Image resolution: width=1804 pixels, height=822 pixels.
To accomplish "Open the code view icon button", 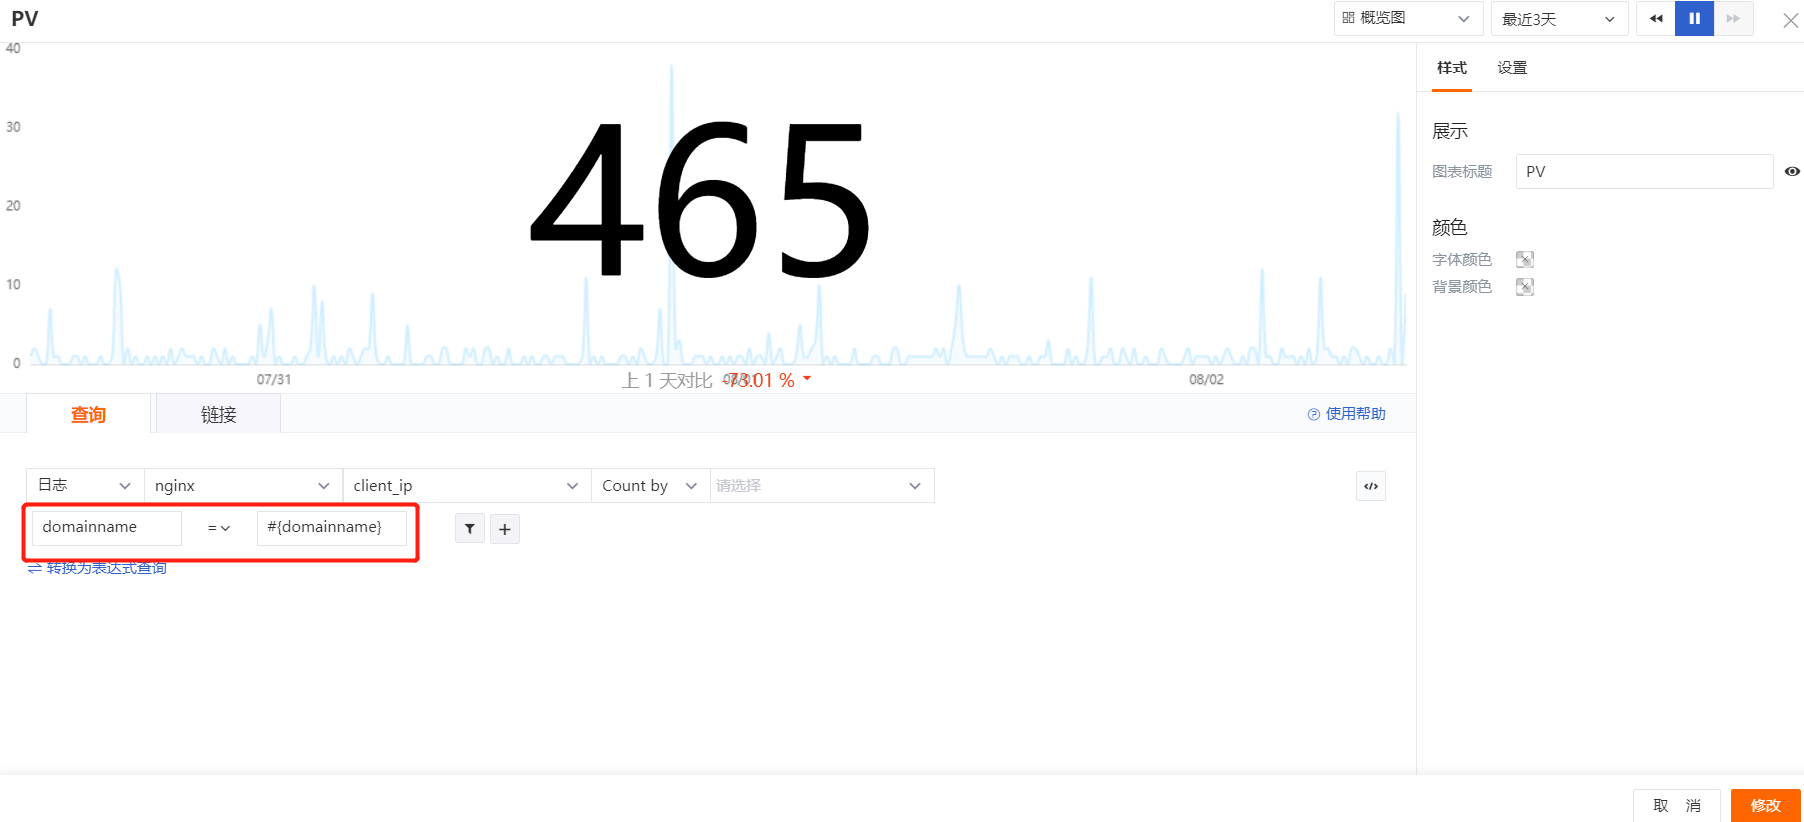I will [x=1371, y=486].
